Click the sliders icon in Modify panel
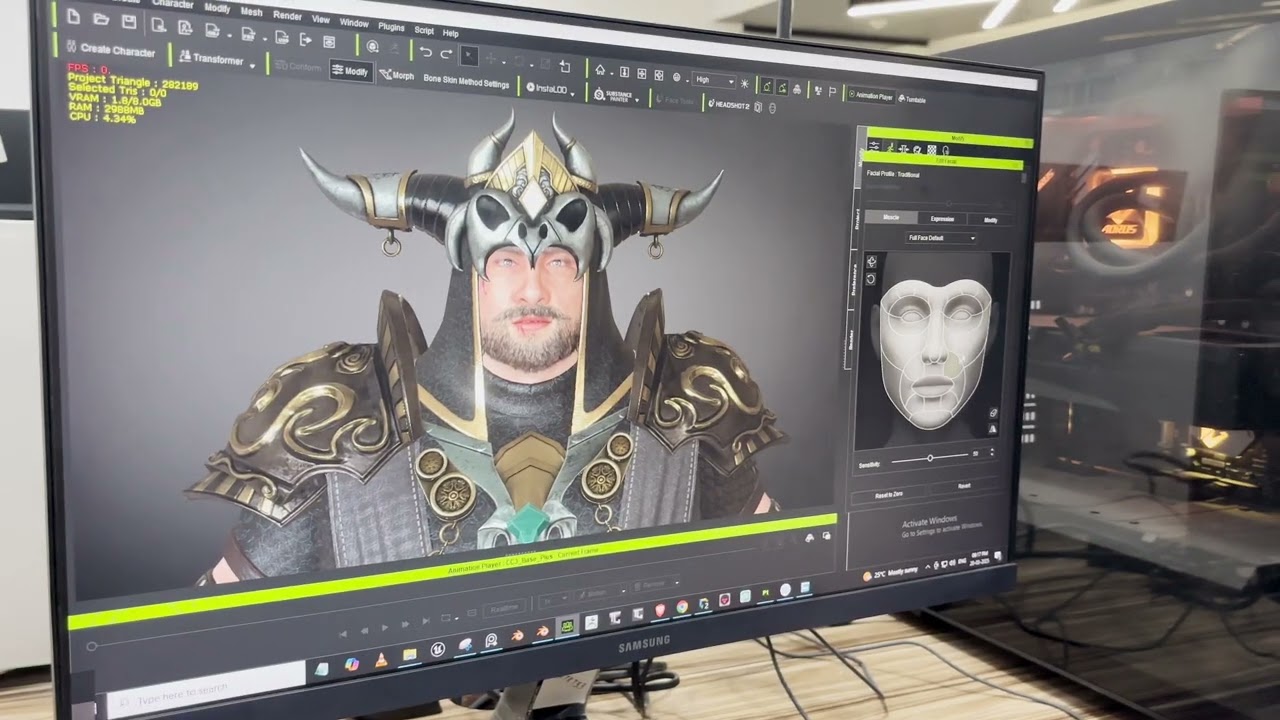1280x720 pixels. coord(873,146)
